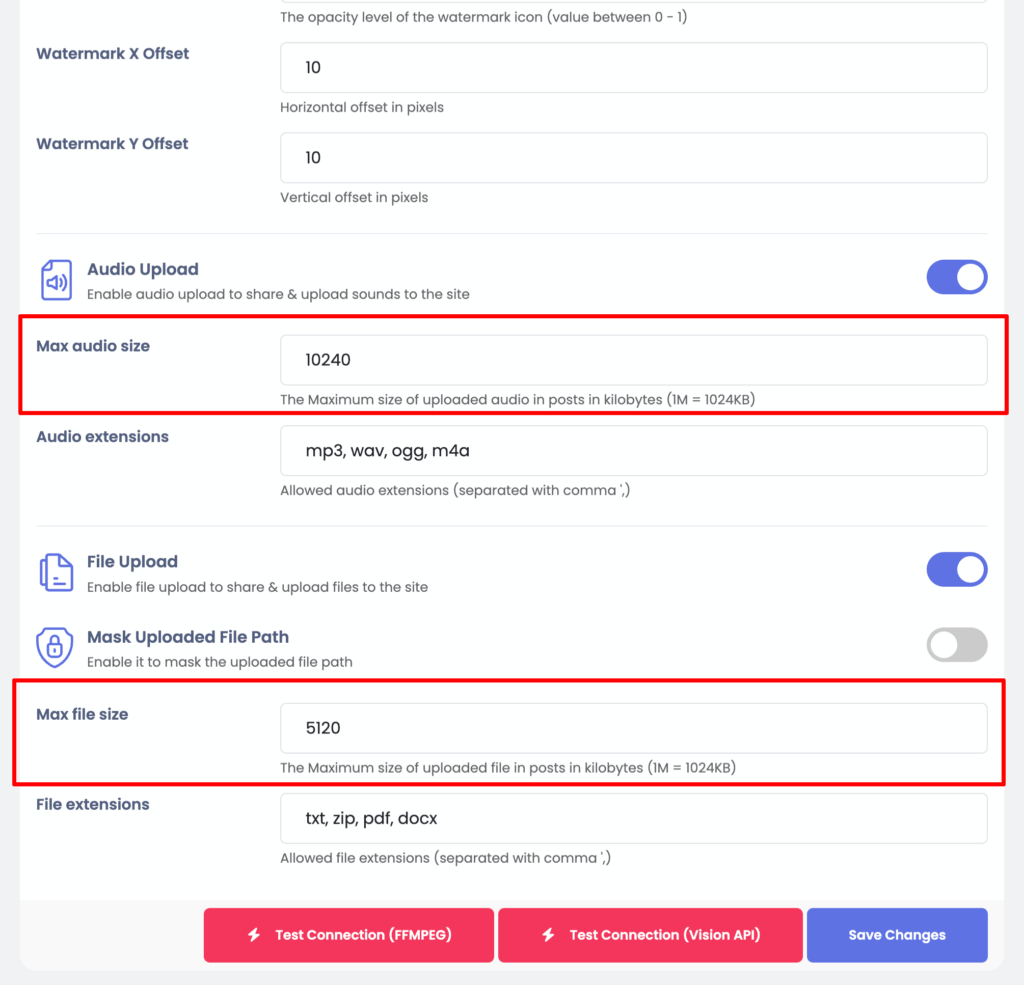
Task: Click into the Watermark Y Offset input
Action: 633,158
